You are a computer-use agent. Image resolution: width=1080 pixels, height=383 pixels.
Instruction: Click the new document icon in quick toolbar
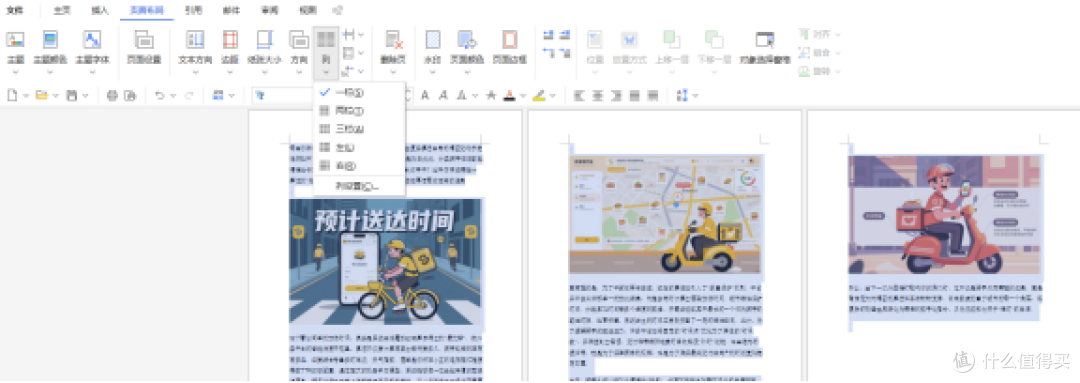(12, 95)
